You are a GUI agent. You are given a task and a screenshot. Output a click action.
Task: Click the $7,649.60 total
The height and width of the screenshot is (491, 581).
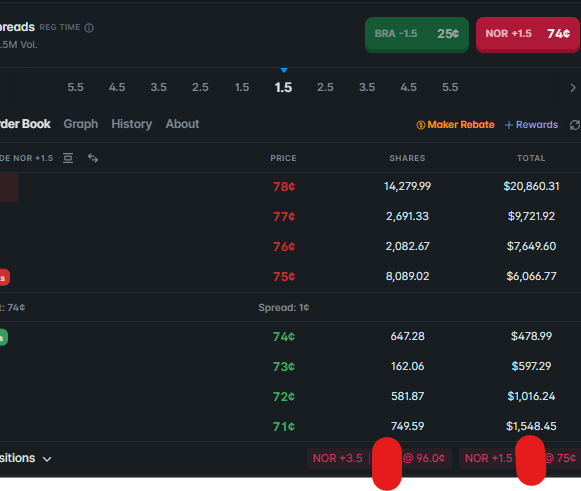coord(531,246)
